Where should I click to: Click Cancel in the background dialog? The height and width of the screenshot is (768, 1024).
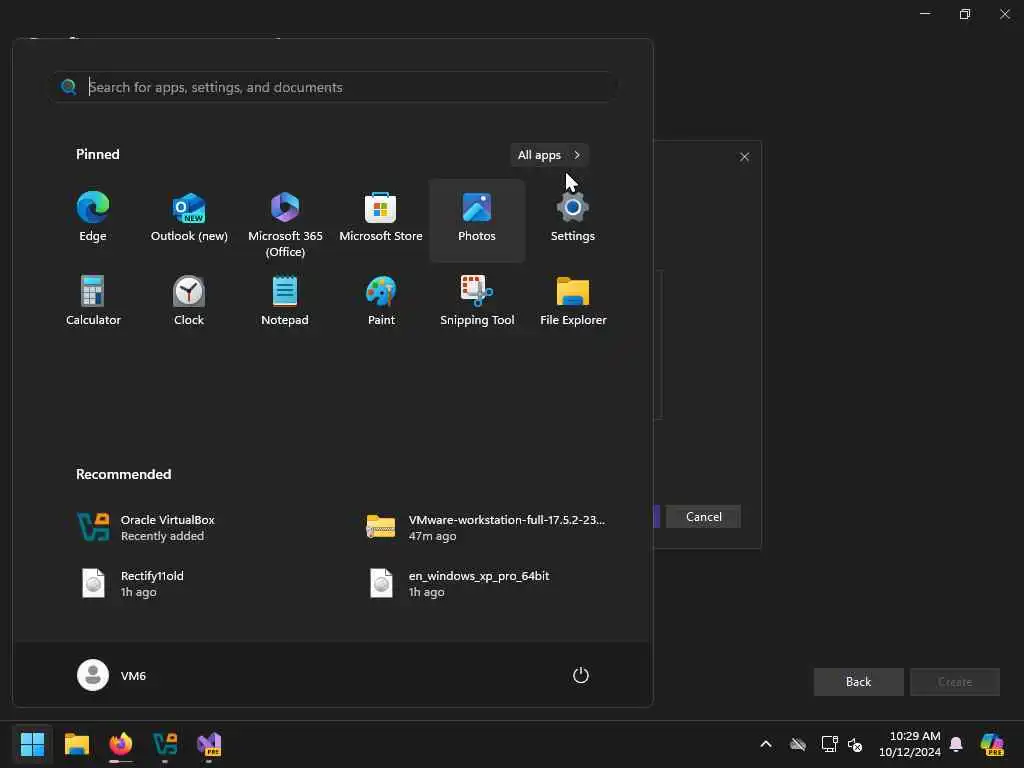703,517
